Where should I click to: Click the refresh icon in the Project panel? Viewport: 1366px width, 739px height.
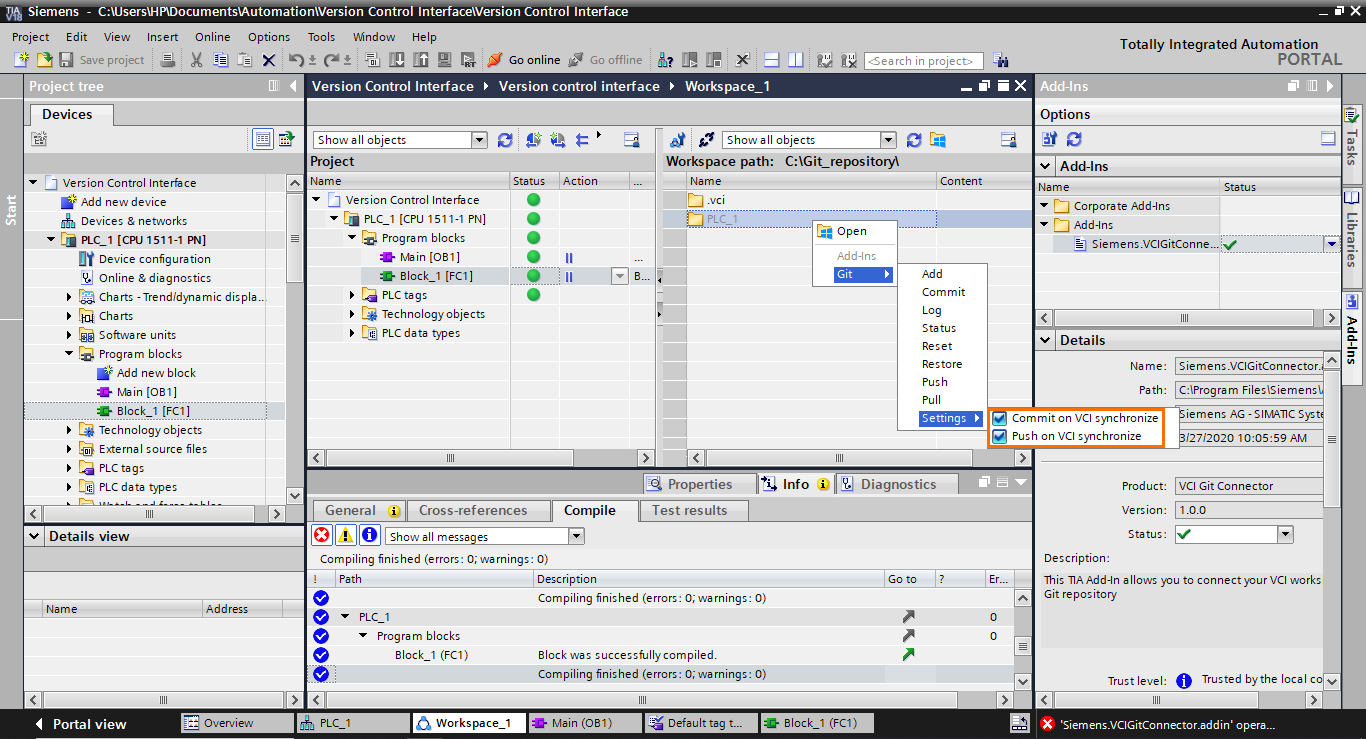point(504,139)
